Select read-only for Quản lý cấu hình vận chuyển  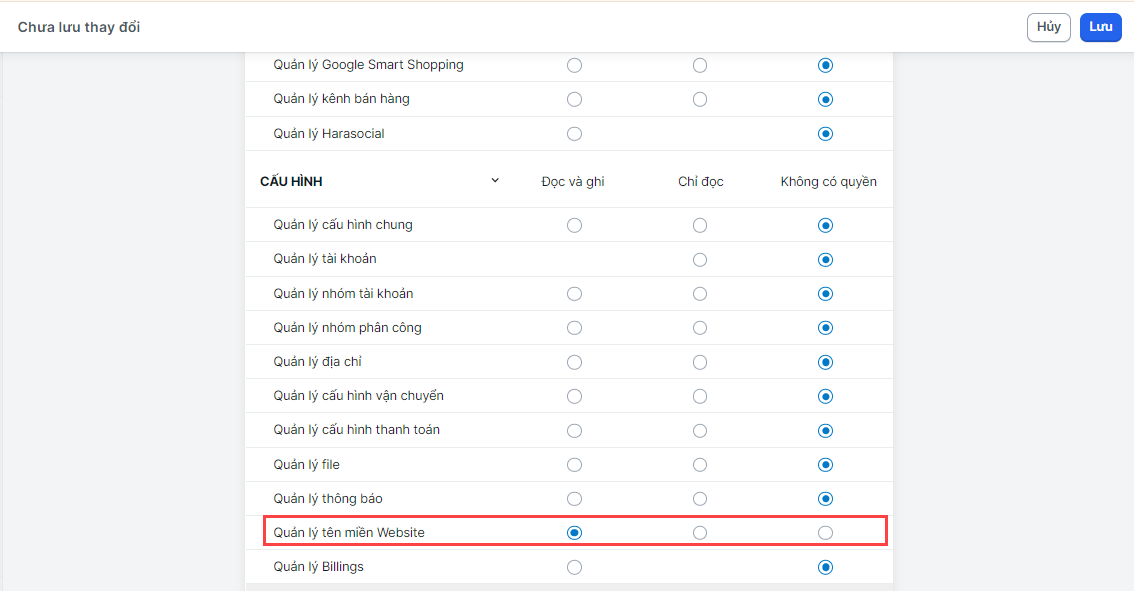point(700,396)
